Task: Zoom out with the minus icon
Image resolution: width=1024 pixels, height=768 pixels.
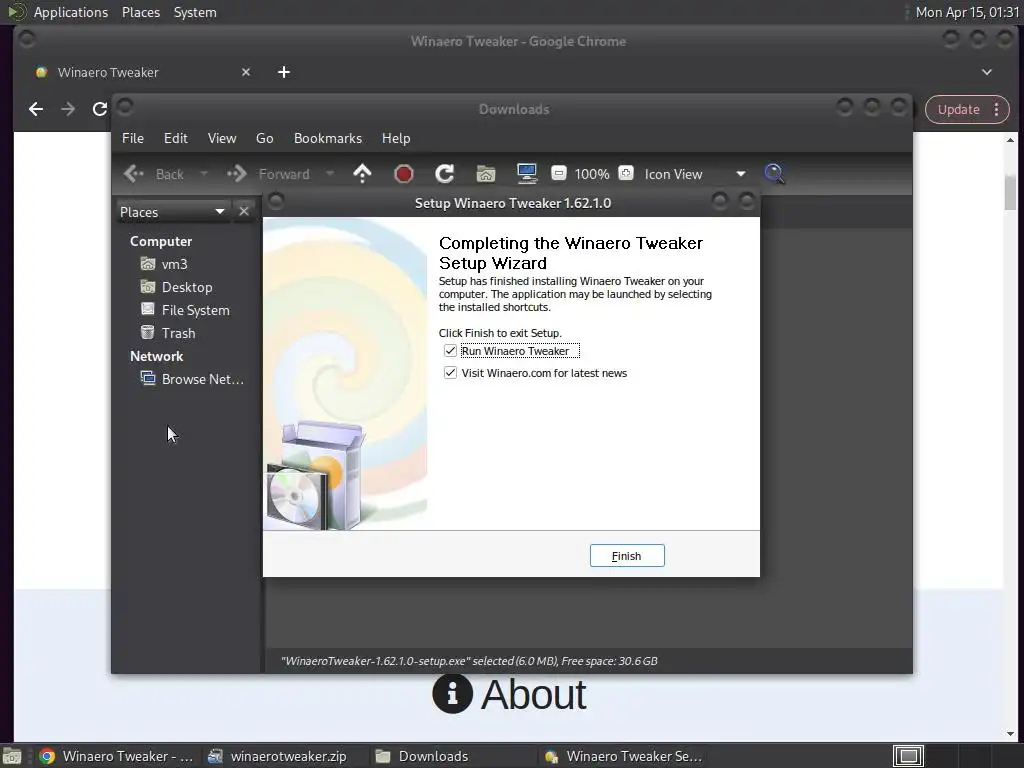Action: click(558, 173)
